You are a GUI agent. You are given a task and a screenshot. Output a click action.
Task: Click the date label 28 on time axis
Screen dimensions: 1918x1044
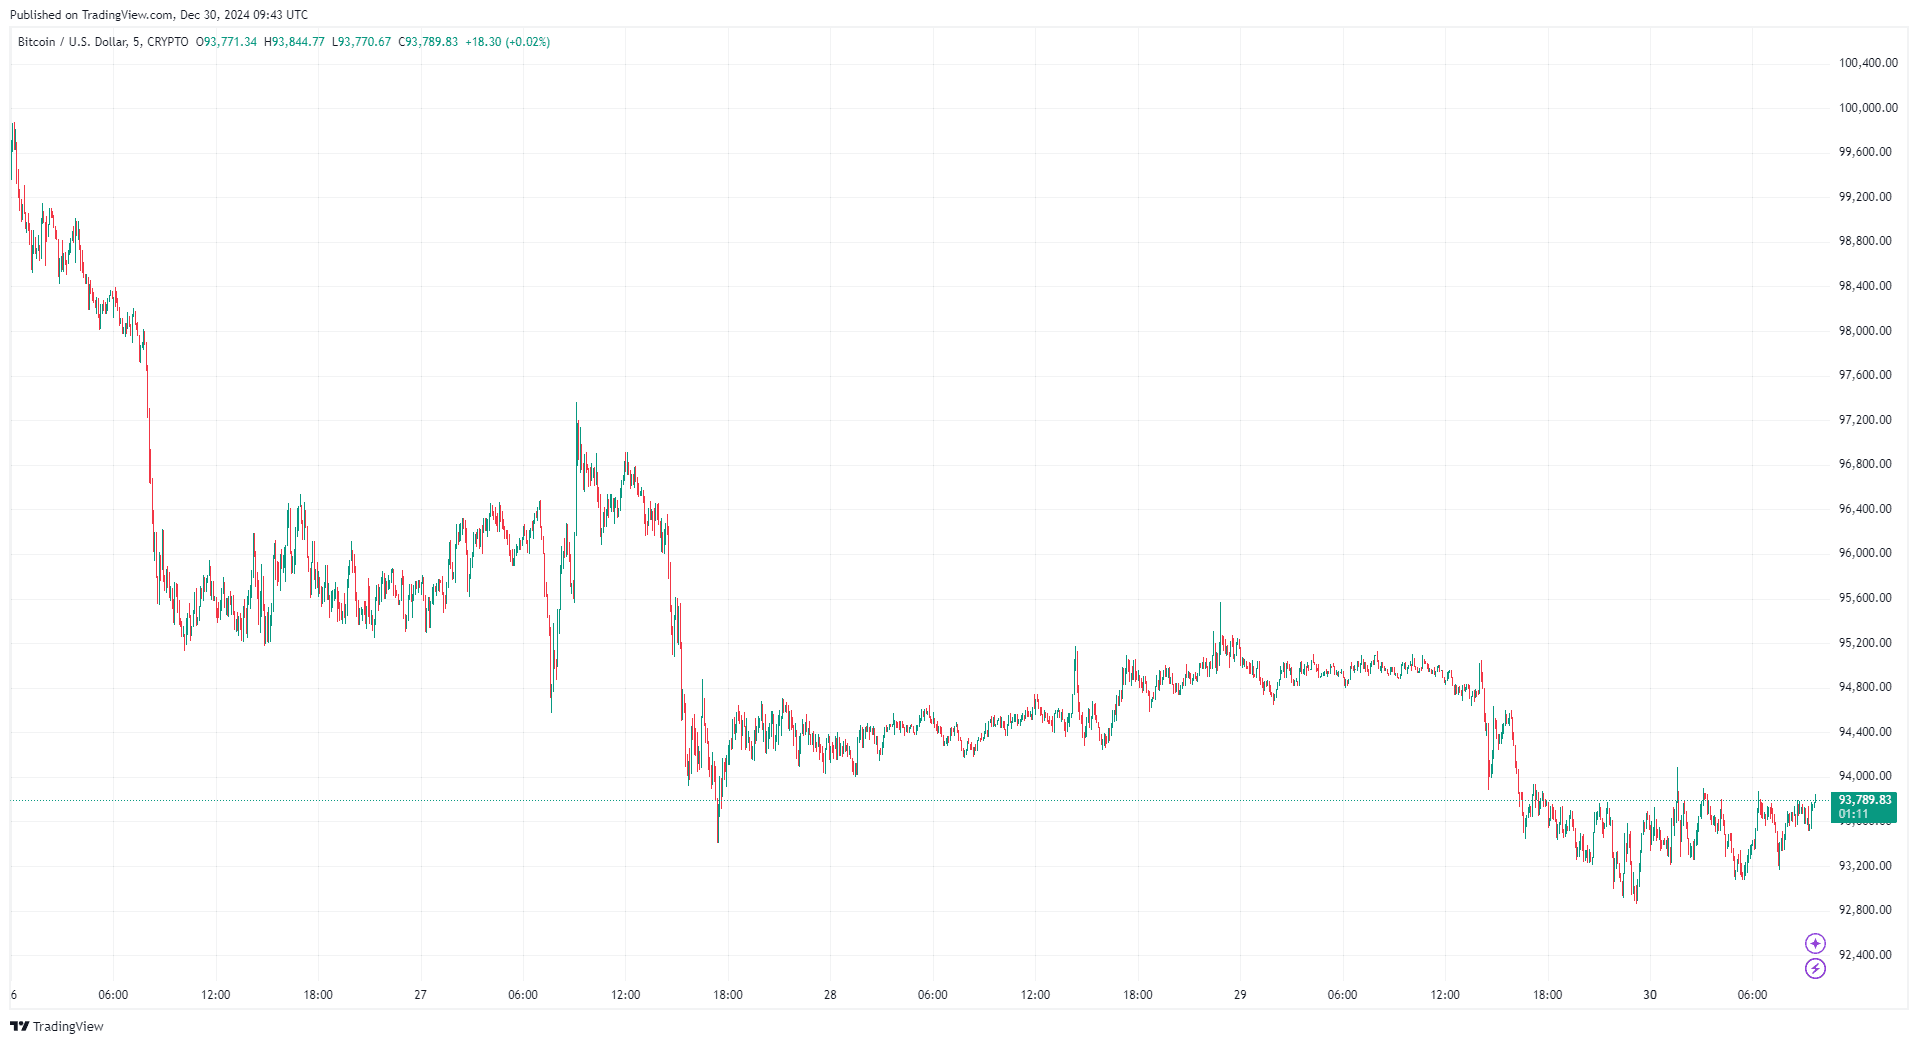coord(830,995)
